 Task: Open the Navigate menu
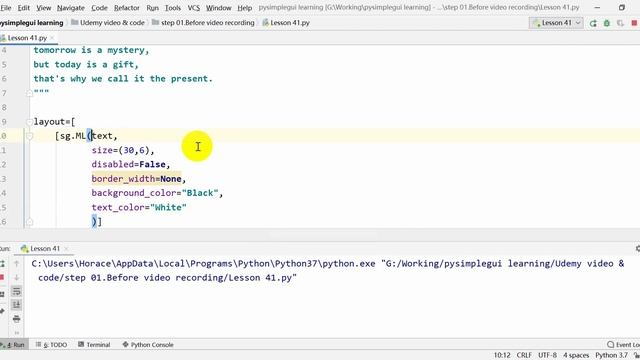71,8
